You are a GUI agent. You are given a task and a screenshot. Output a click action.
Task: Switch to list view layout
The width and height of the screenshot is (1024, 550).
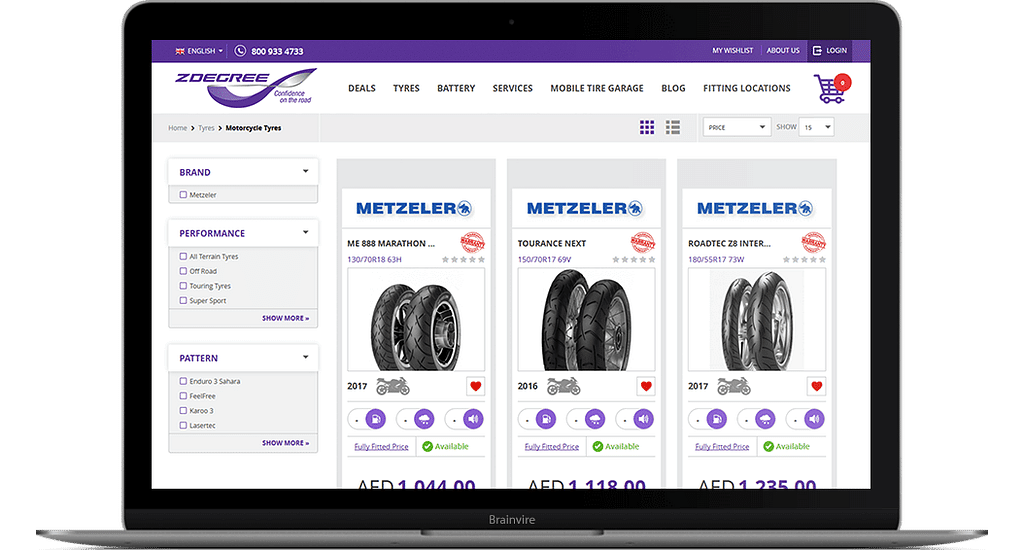click(673, 127)
